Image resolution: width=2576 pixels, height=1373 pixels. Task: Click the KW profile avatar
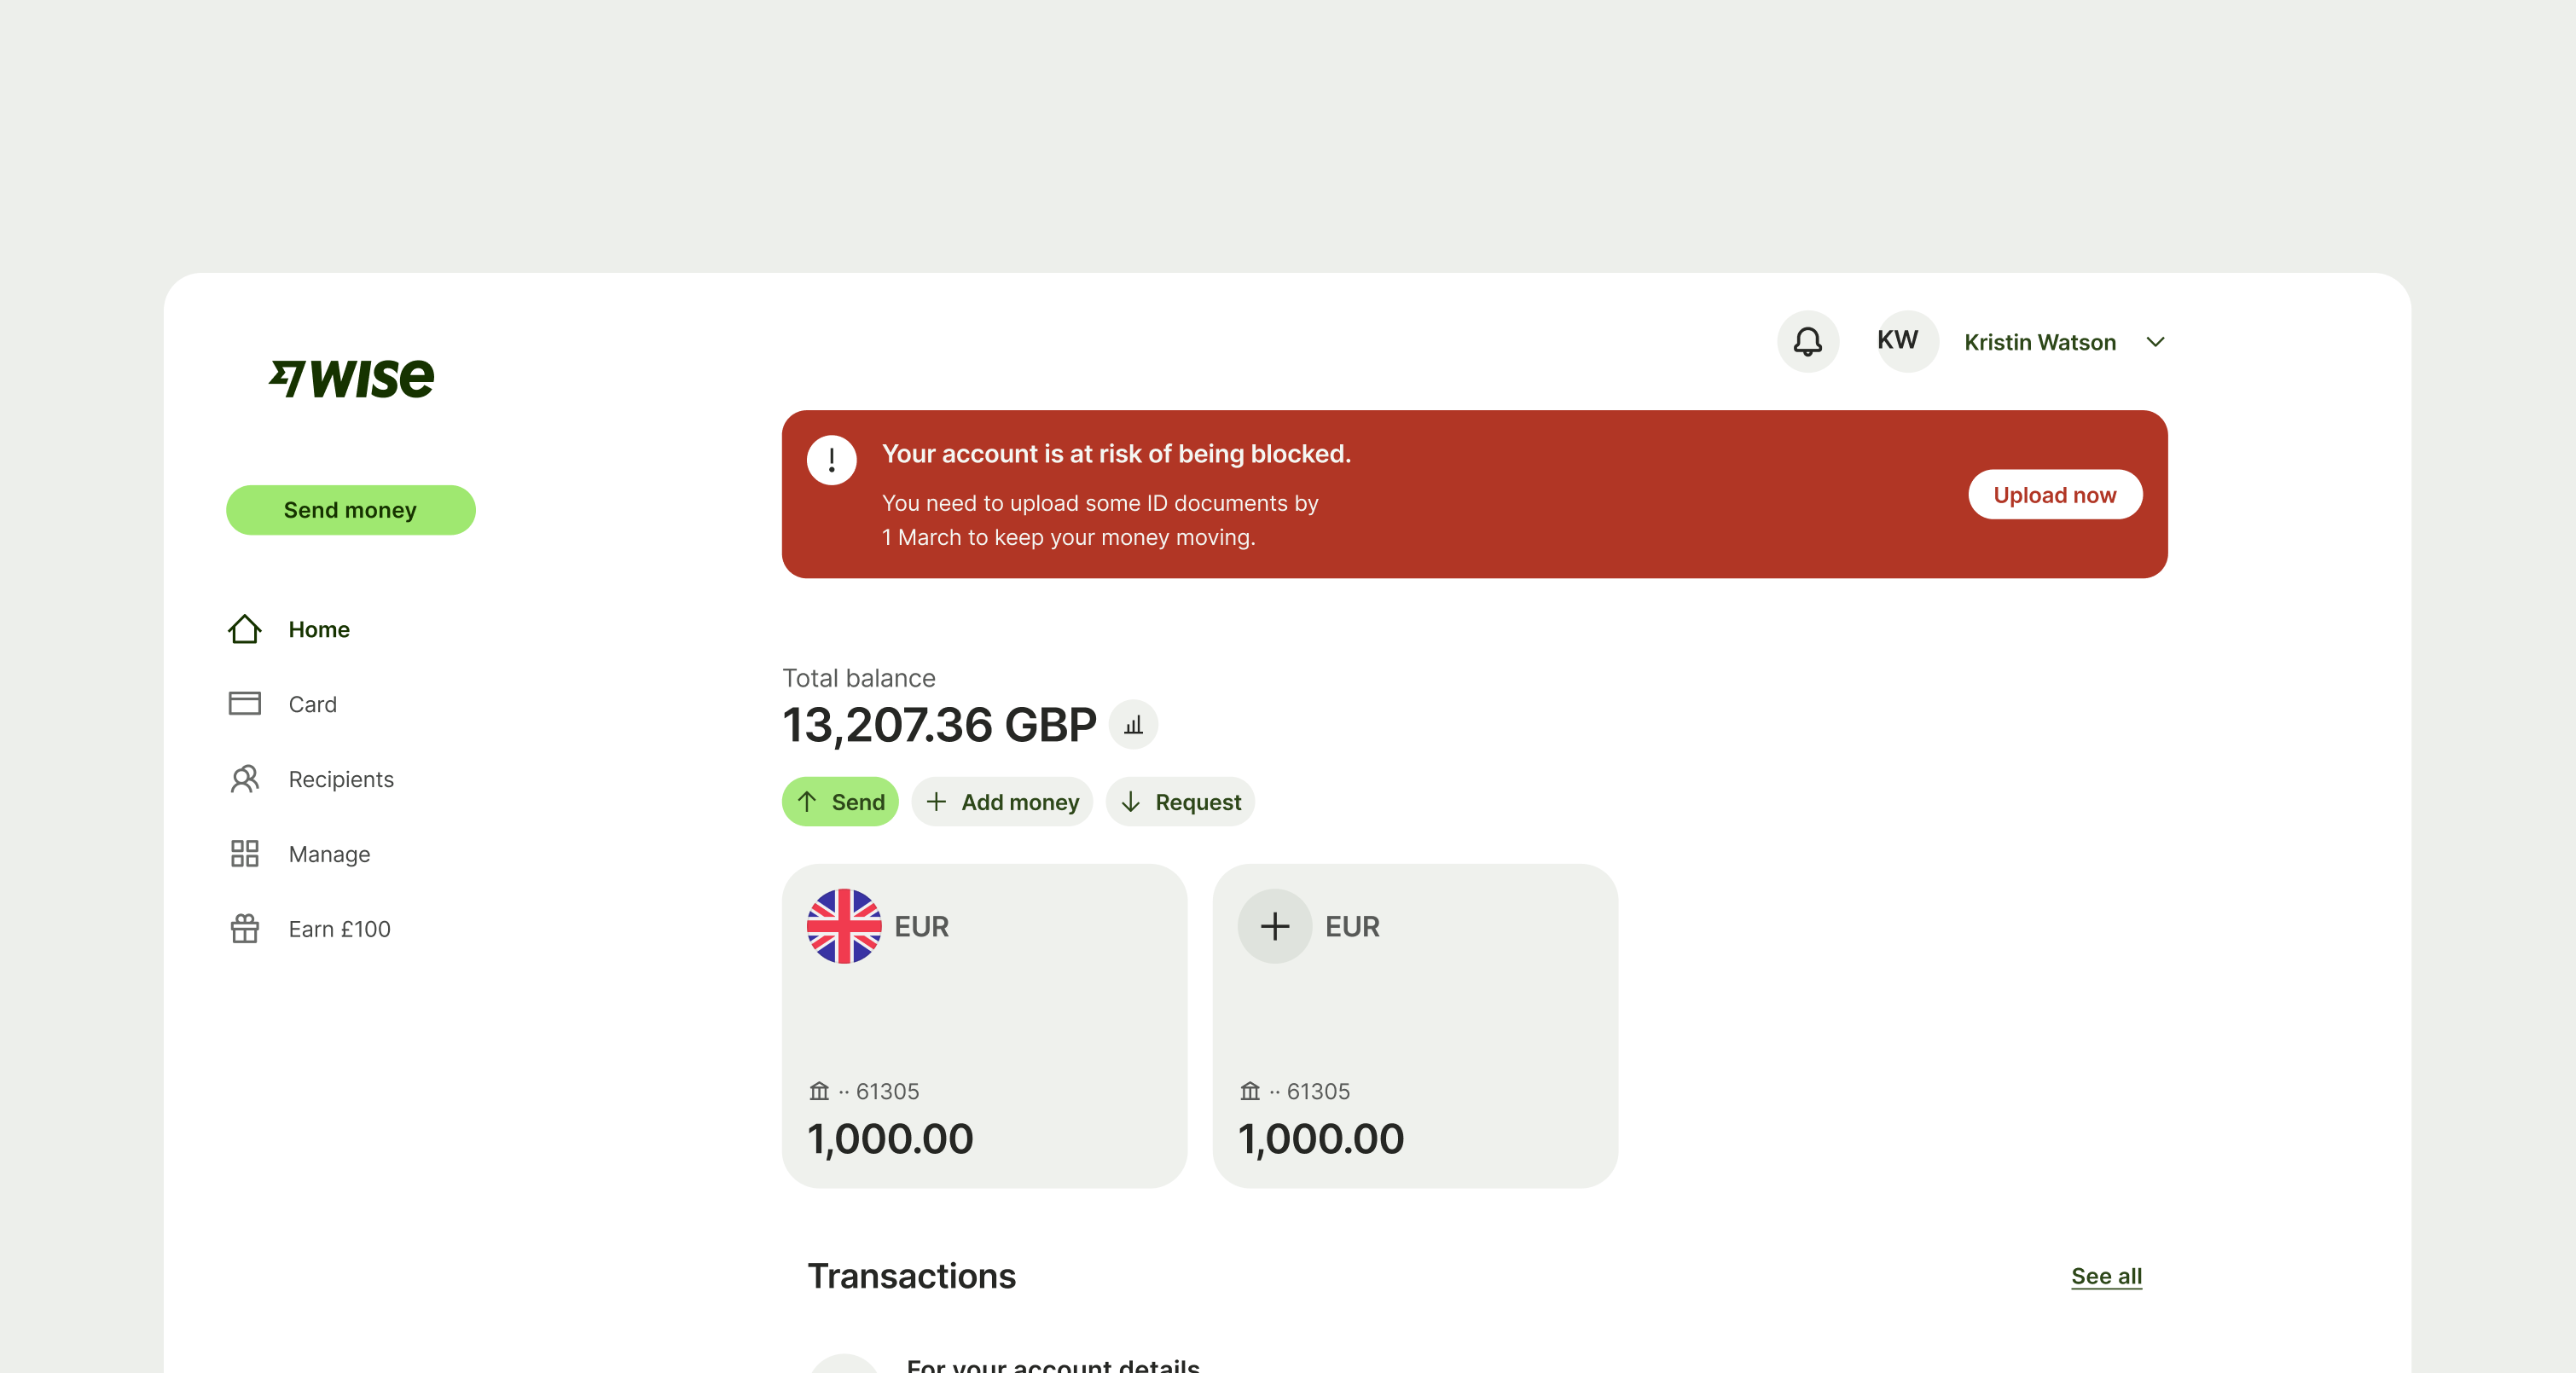pyautogui.click(x=1897, y=341)
